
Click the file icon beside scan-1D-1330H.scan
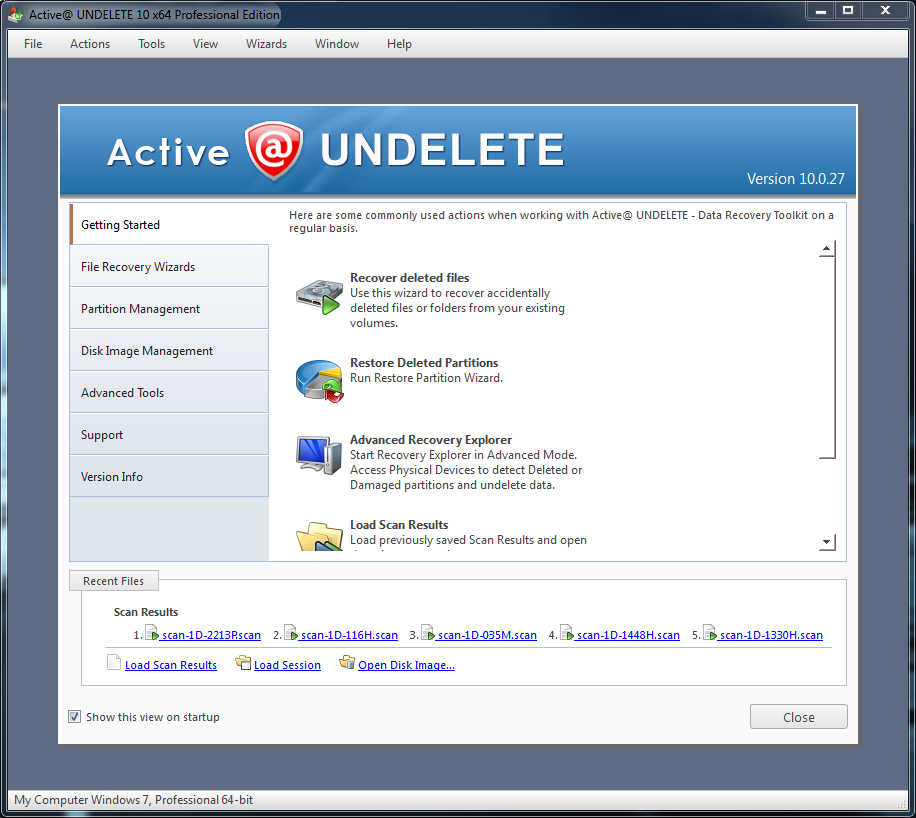coord(710,633)
